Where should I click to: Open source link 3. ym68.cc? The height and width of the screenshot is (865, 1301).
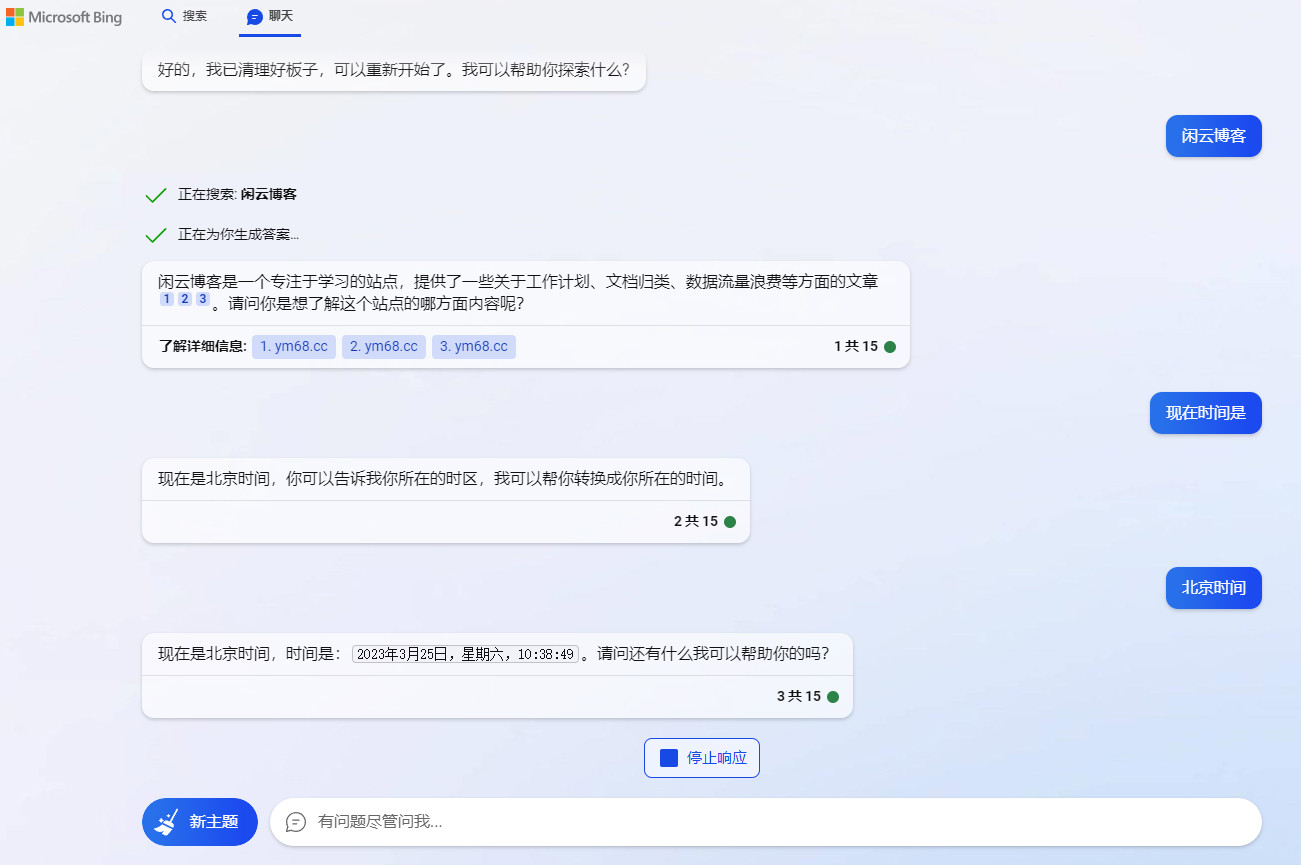click(474, 347)
